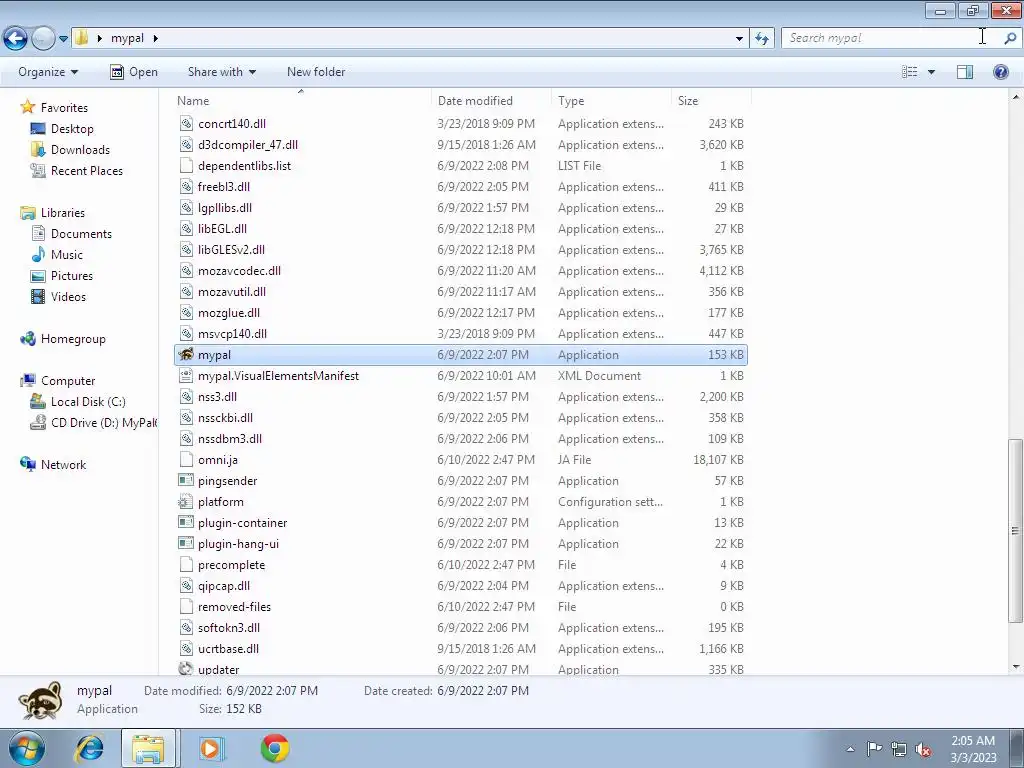Select the ucrtbase.dll file name
Screen dimensions: 1024x768
(229, 648)
